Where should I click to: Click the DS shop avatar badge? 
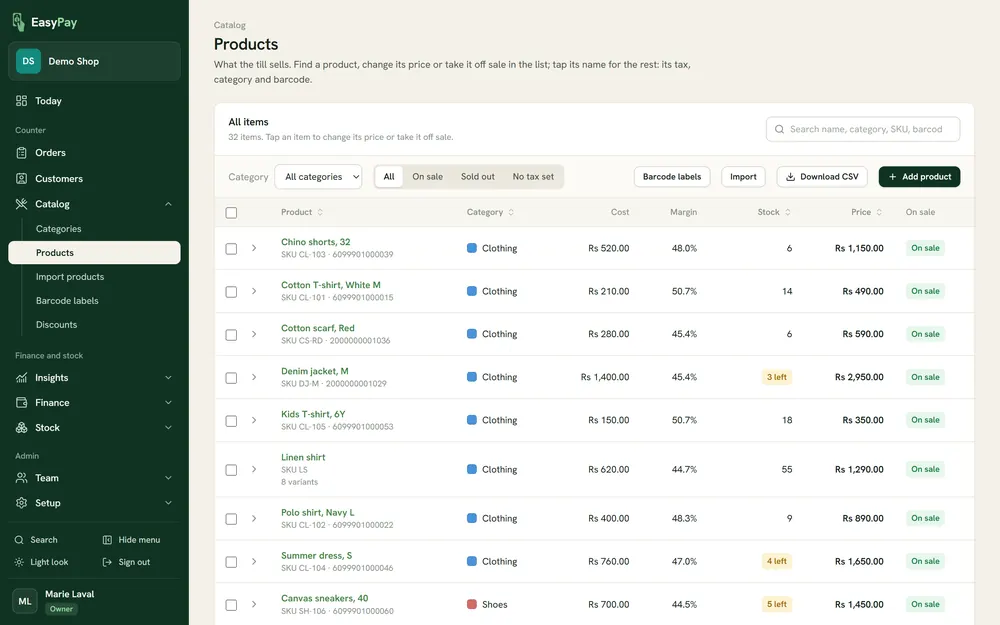28,61
